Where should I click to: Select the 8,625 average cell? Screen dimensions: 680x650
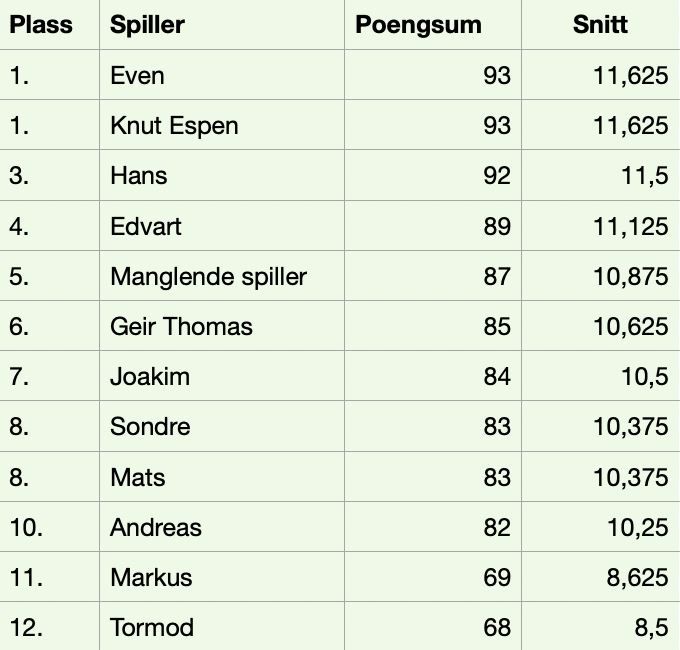(x=636, y=577)
